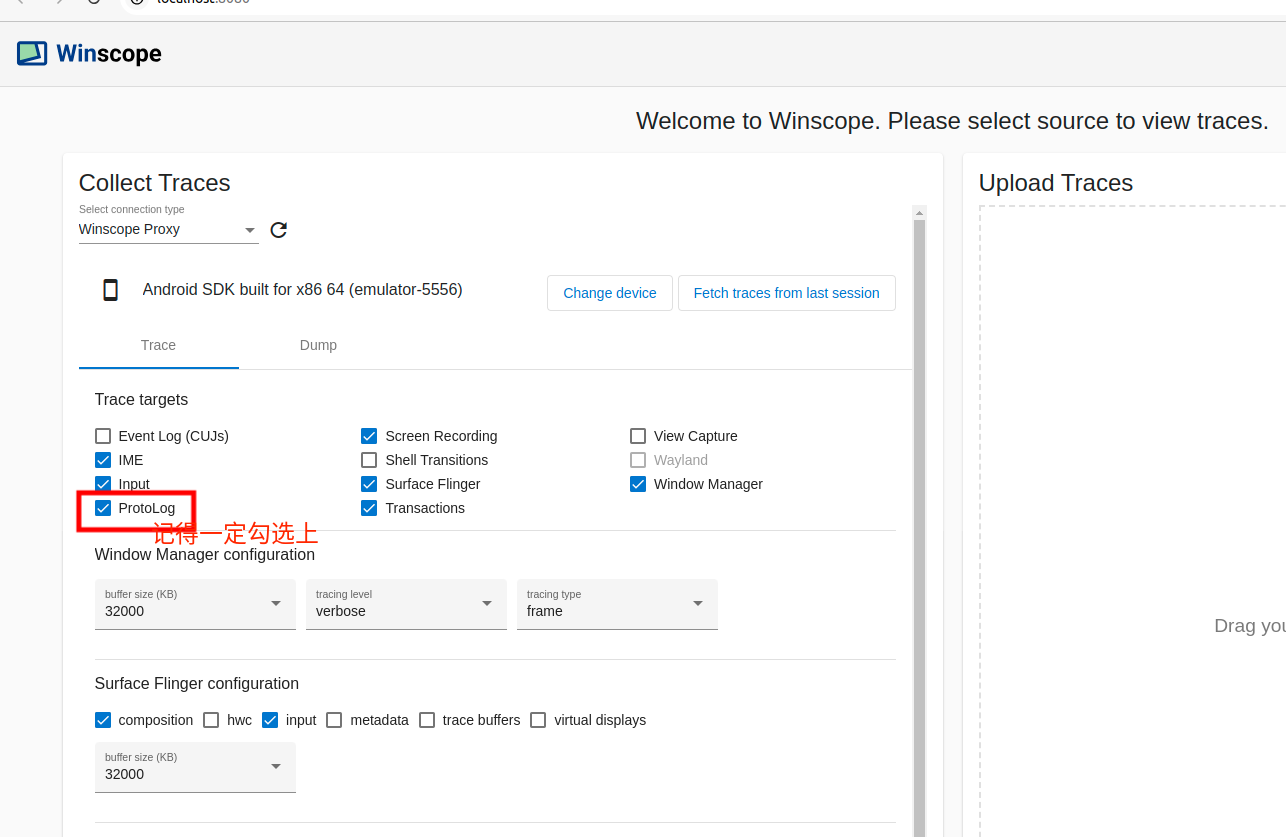Uncheck Surface Flinger target
Viewport: 1286px width, 837px height.
point(369,484)
